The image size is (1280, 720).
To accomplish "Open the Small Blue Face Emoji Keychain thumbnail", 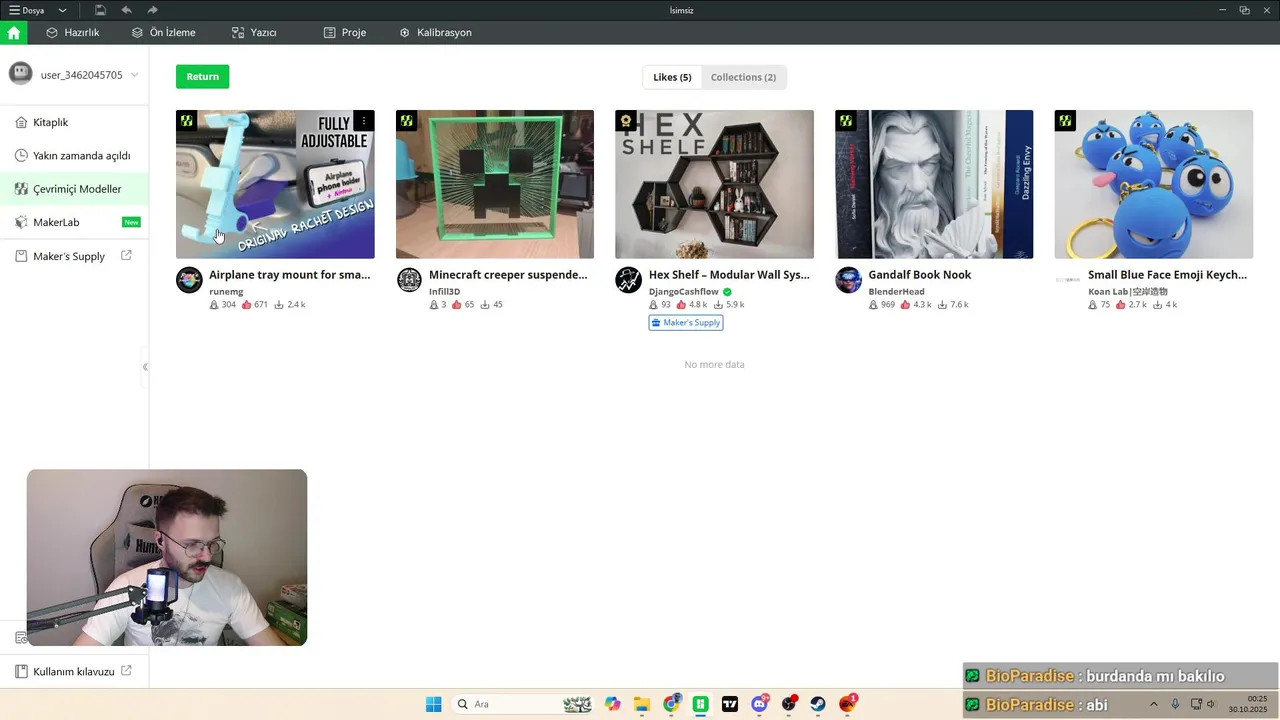I will click(x=1153, y=184).
